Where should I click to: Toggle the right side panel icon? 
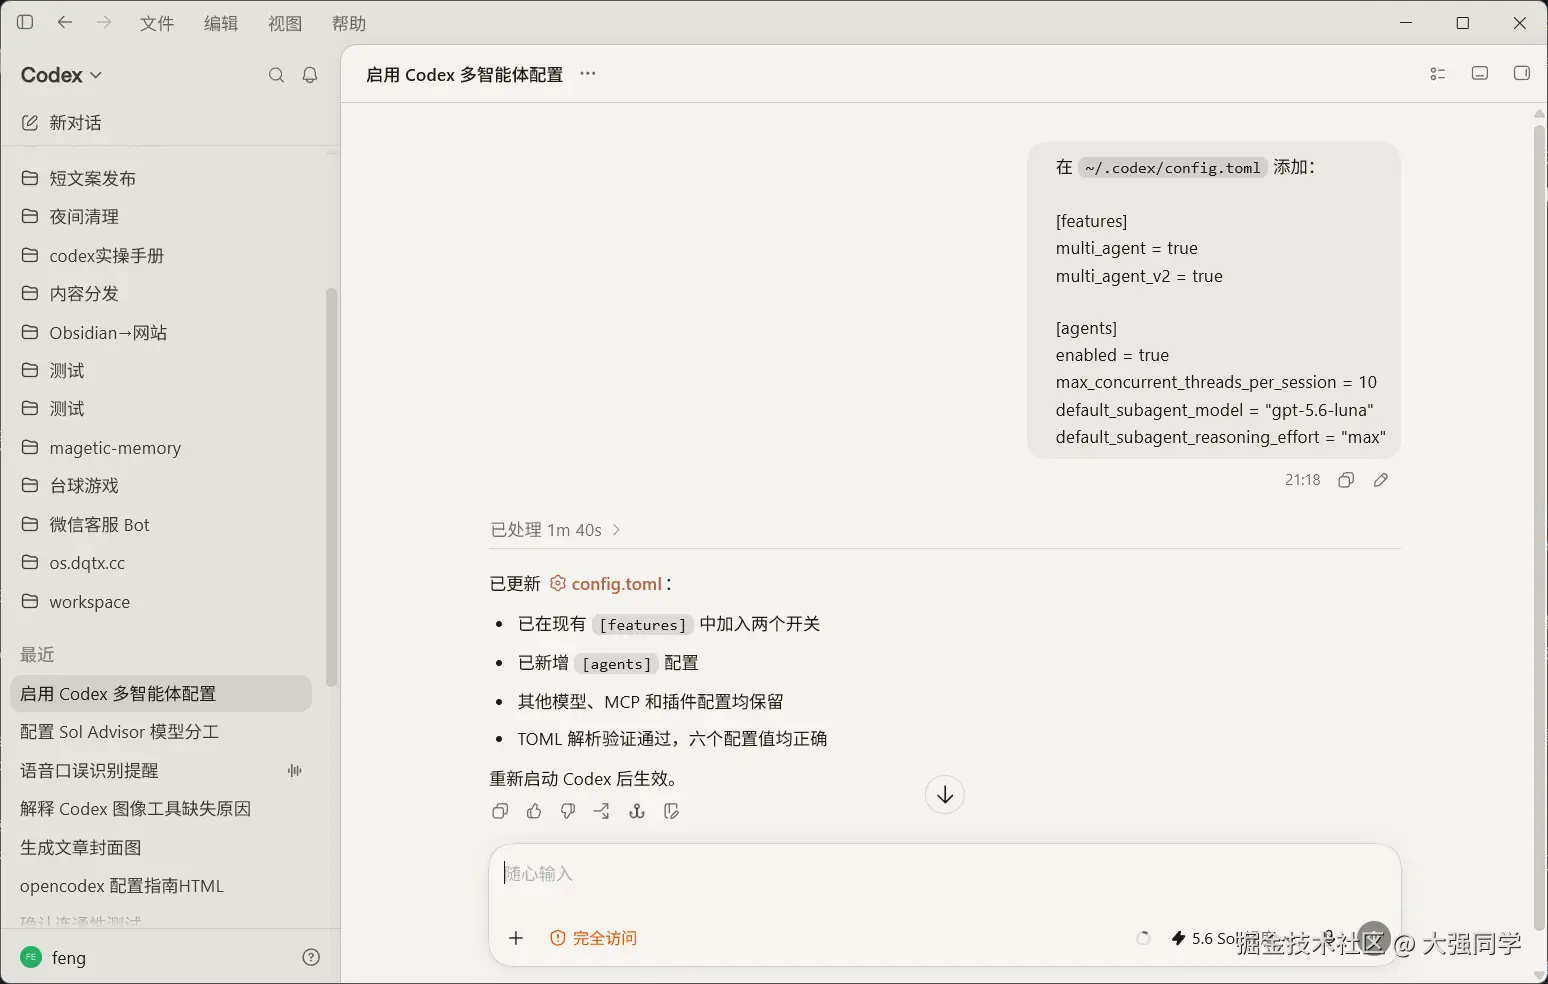pyautogui.click(x=1522, y=73)
